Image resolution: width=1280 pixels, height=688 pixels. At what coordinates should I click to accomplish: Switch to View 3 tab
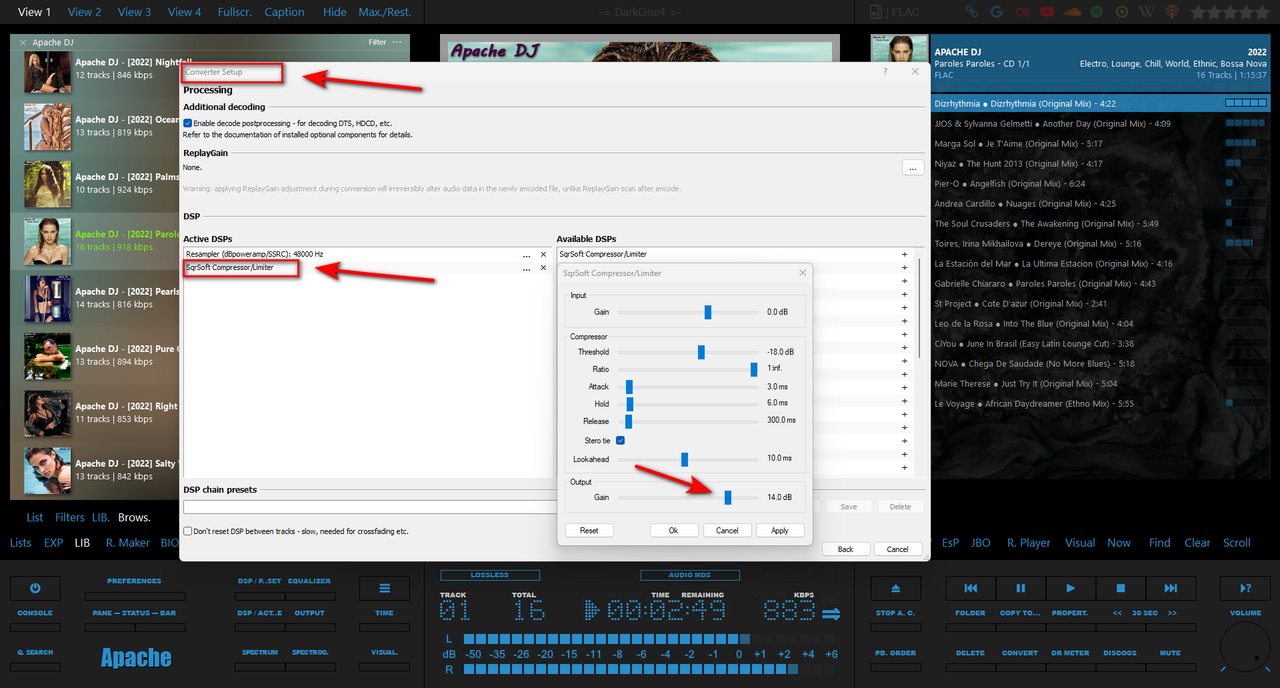tap(134, 12)
